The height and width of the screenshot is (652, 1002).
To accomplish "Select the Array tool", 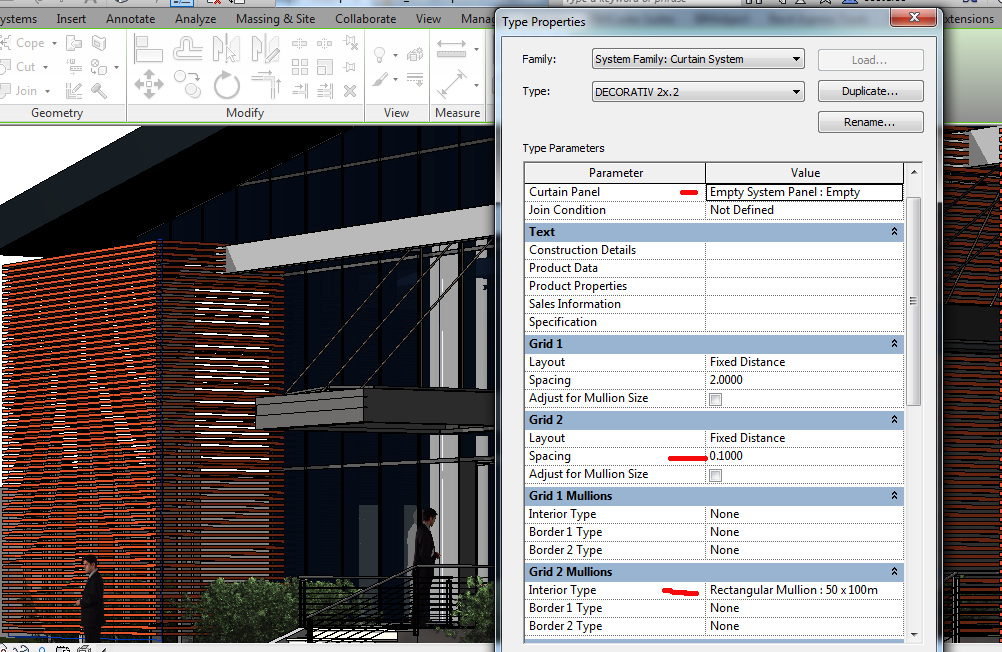I will (x=300, y=67).
